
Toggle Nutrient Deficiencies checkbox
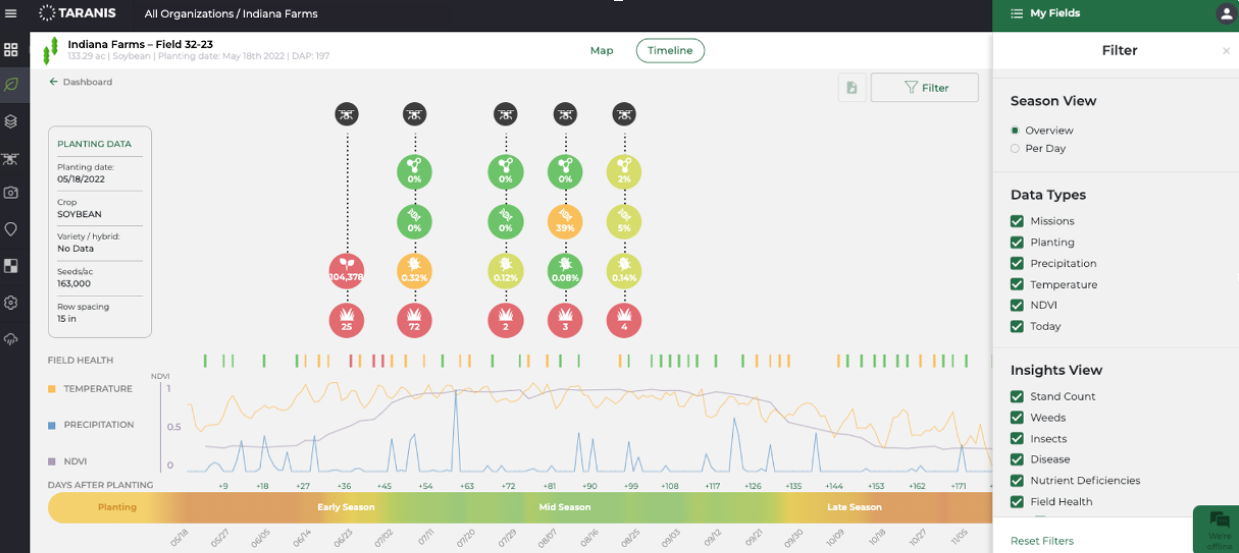click(1017, 480)
